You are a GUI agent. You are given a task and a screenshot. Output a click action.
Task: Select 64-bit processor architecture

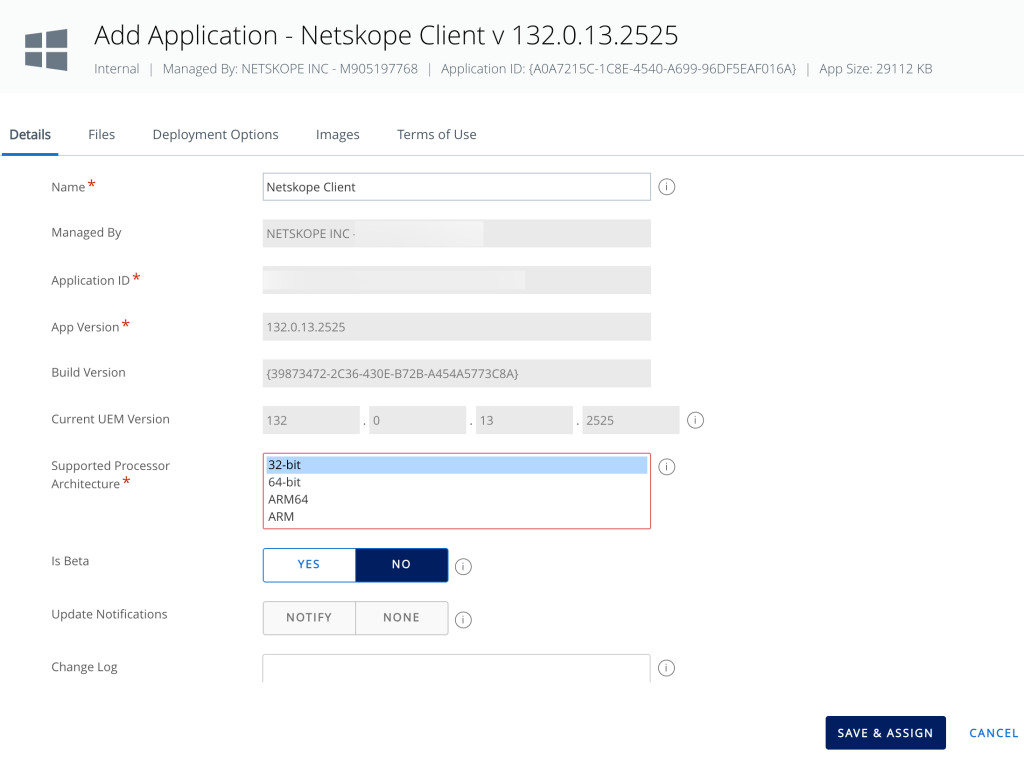pyautogui.click(x=456, y=482)
